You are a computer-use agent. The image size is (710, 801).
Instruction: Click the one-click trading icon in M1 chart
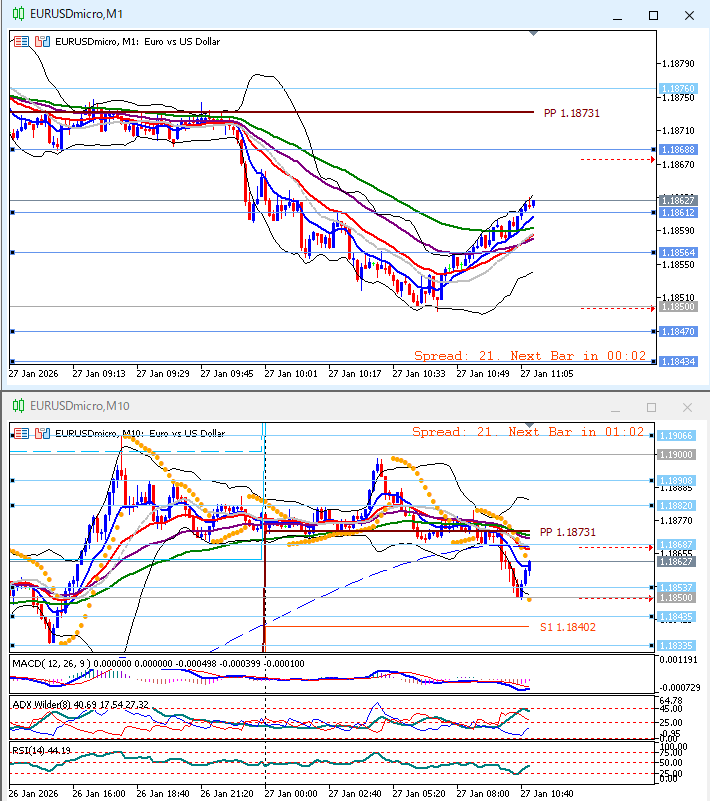click(x=41, y=41)
